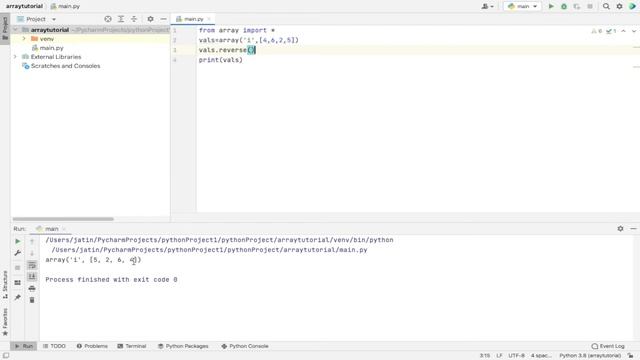Open run configuration wrench icon
The image size is (640, 360).
pyautogui.click(x=18, y=253)
